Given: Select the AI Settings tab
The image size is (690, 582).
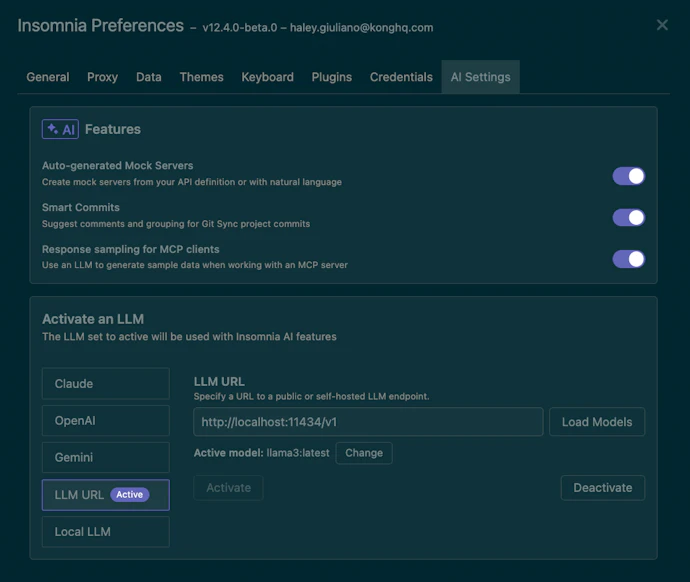Looking at the screenshot, I should click(x=481, y=77).
